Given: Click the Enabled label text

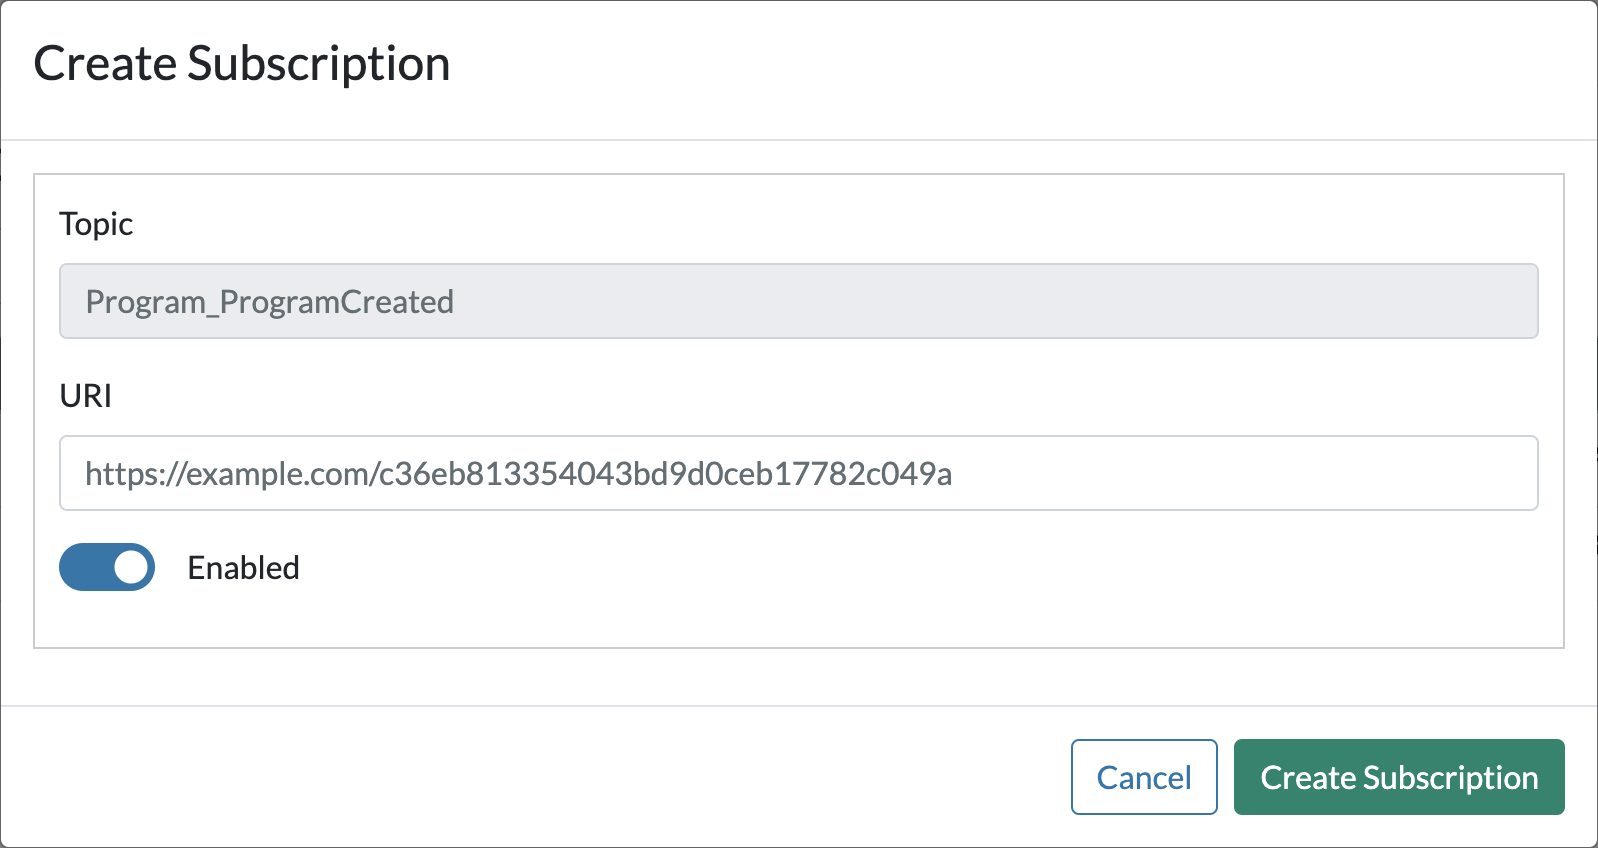Looking at the screenshot, I should coord(243,568).
